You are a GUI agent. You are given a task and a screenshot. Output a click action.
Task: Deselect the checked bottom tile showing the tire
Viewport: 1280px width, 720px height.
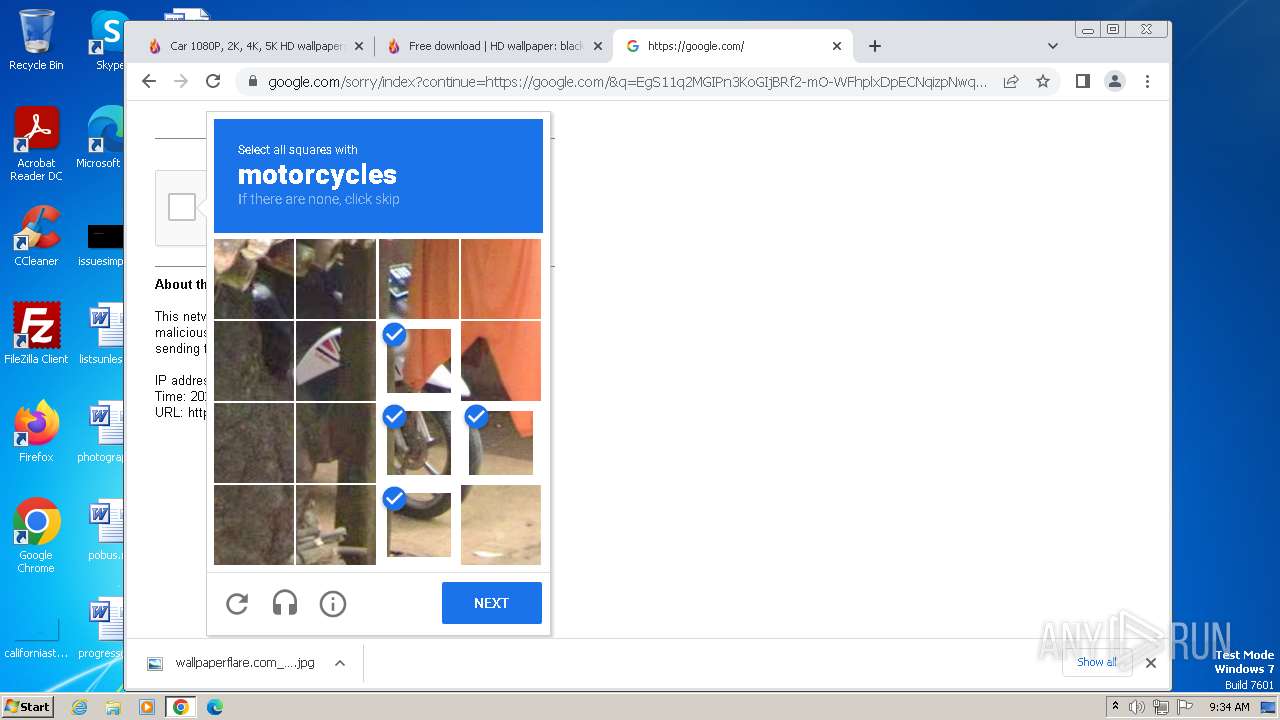click(419, 525)
